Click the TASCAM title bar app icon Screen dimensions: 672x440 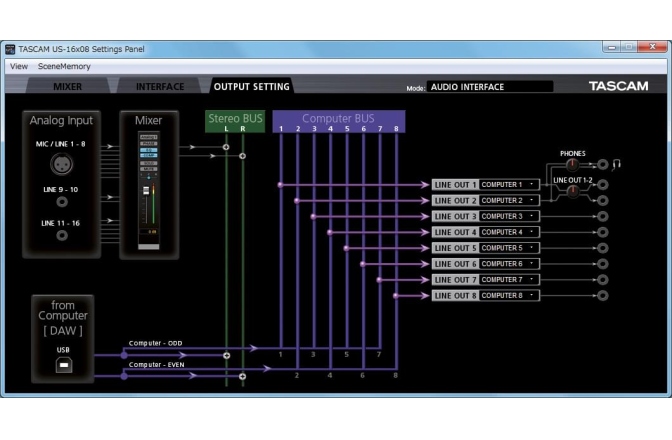pyautogui.click(x=10, y=49)
